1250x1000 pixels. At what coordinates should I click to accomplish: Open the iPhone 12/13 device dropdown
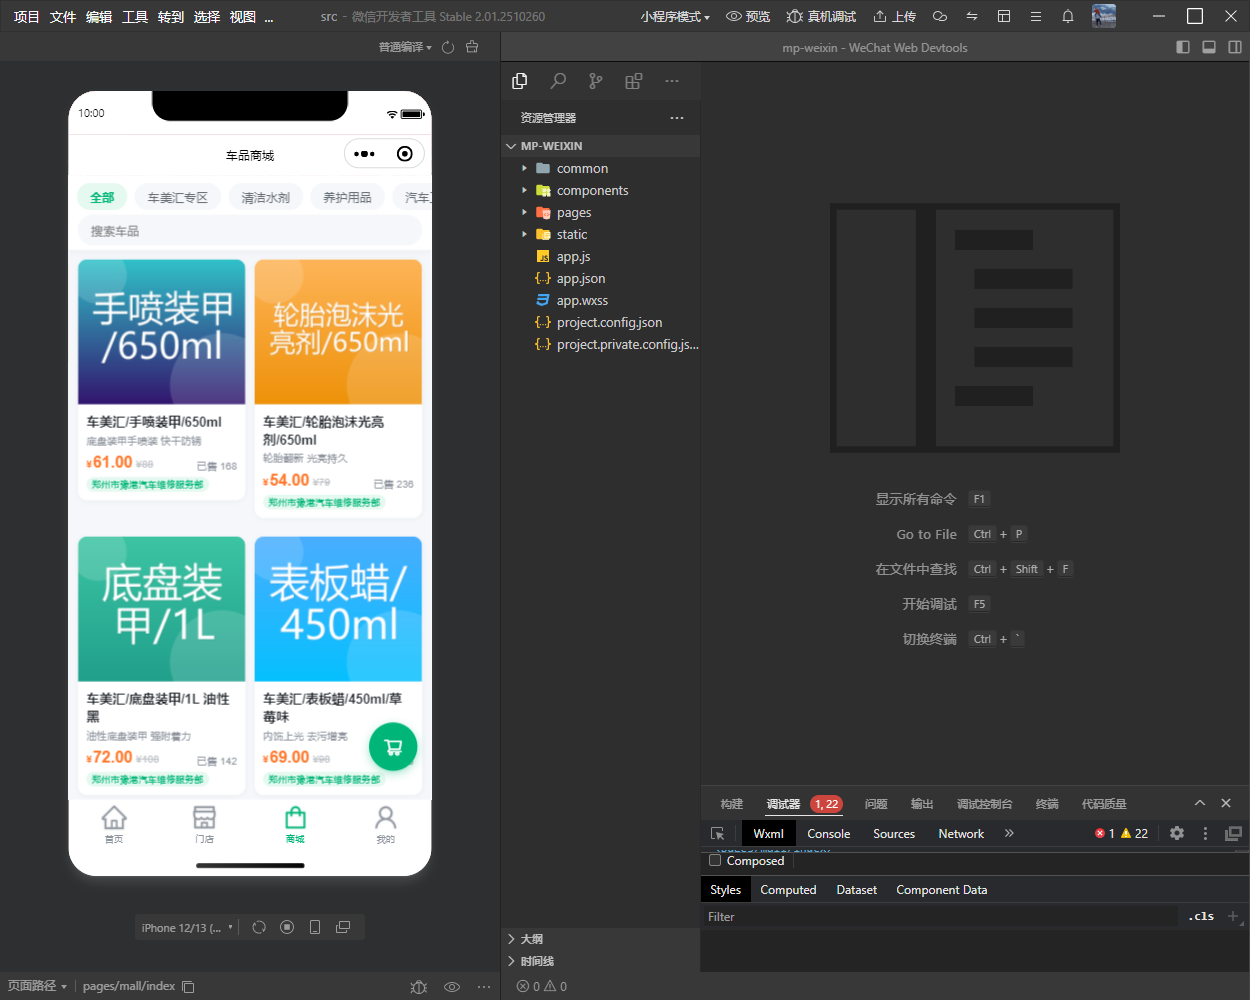coord(187,928)
